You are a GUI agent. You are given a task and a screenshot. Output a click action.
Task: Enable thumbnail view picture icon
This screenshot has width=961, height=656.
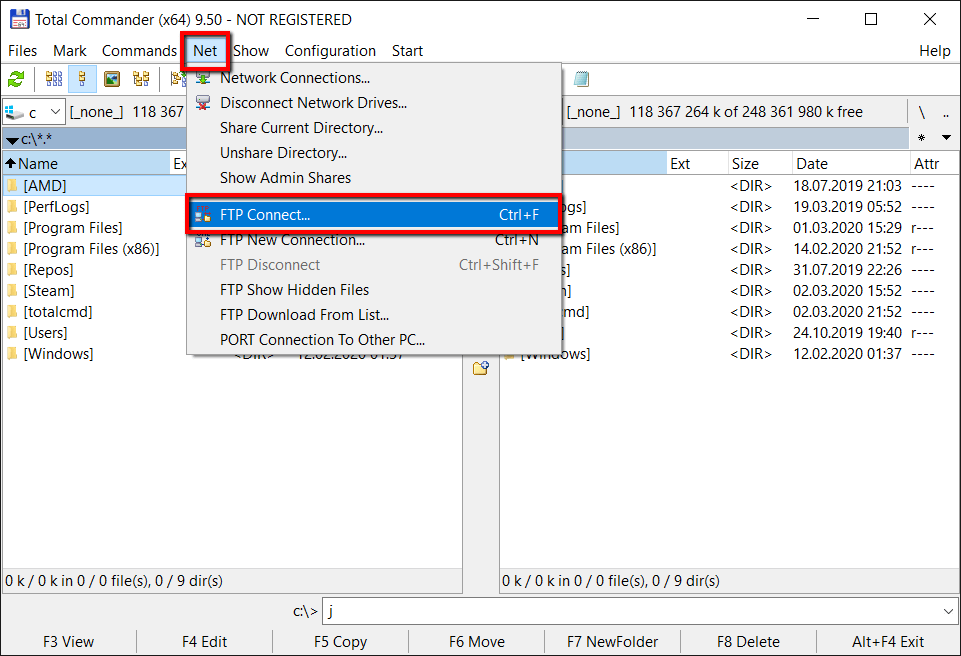click(112, 79)
